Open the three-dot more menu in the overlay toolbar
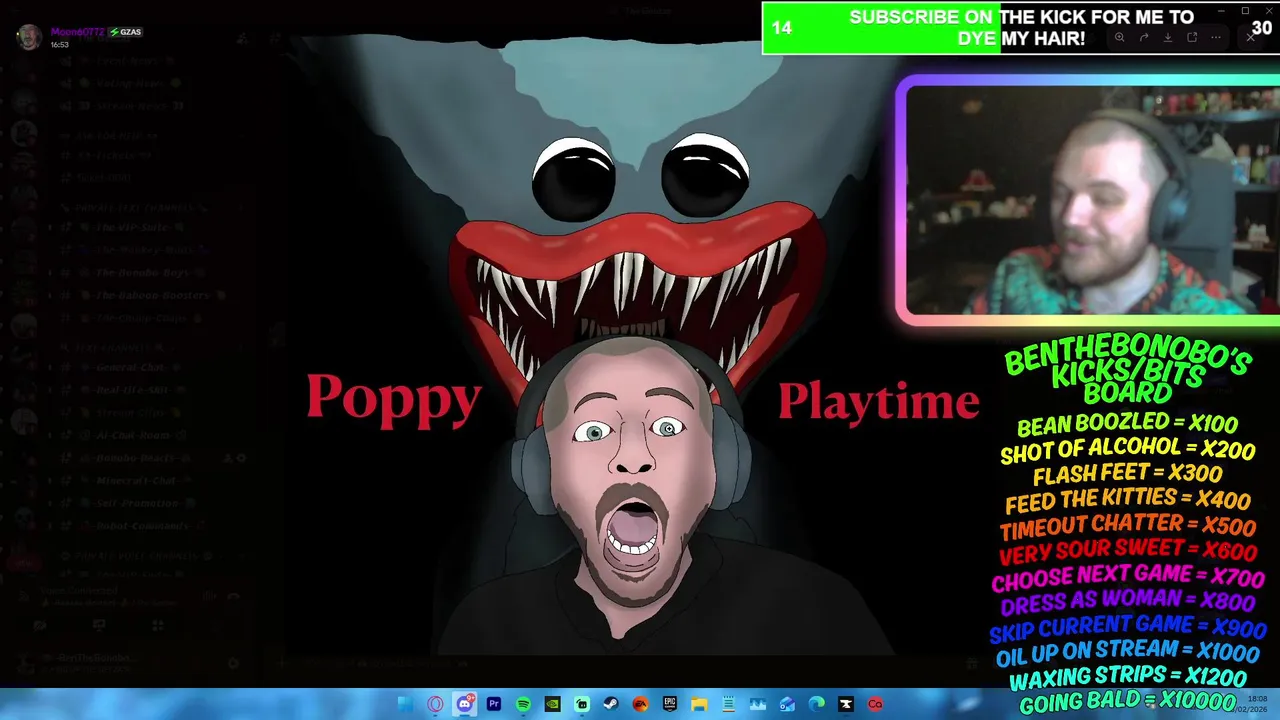Image resolution: width=1280 pixels, height=720 pixels. coord(1216,38)
